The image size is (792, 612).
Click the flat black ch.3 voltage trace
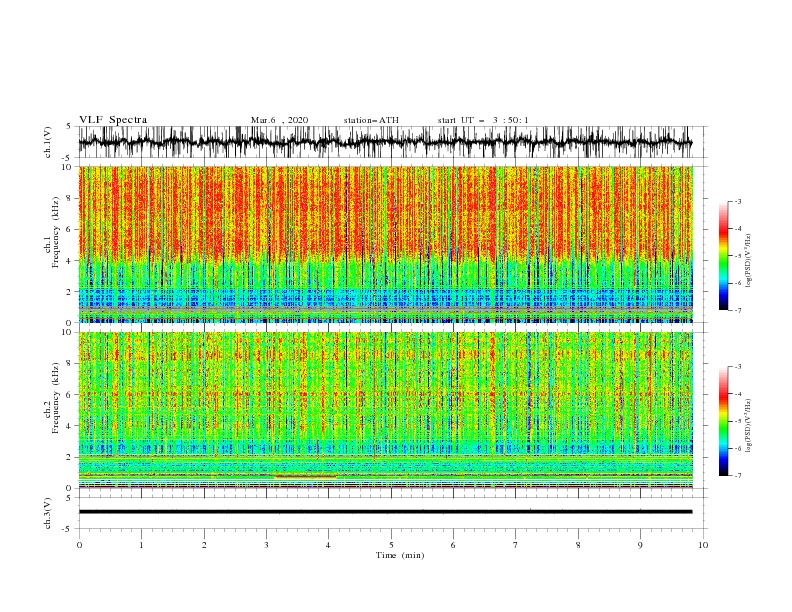click(385, 512)
